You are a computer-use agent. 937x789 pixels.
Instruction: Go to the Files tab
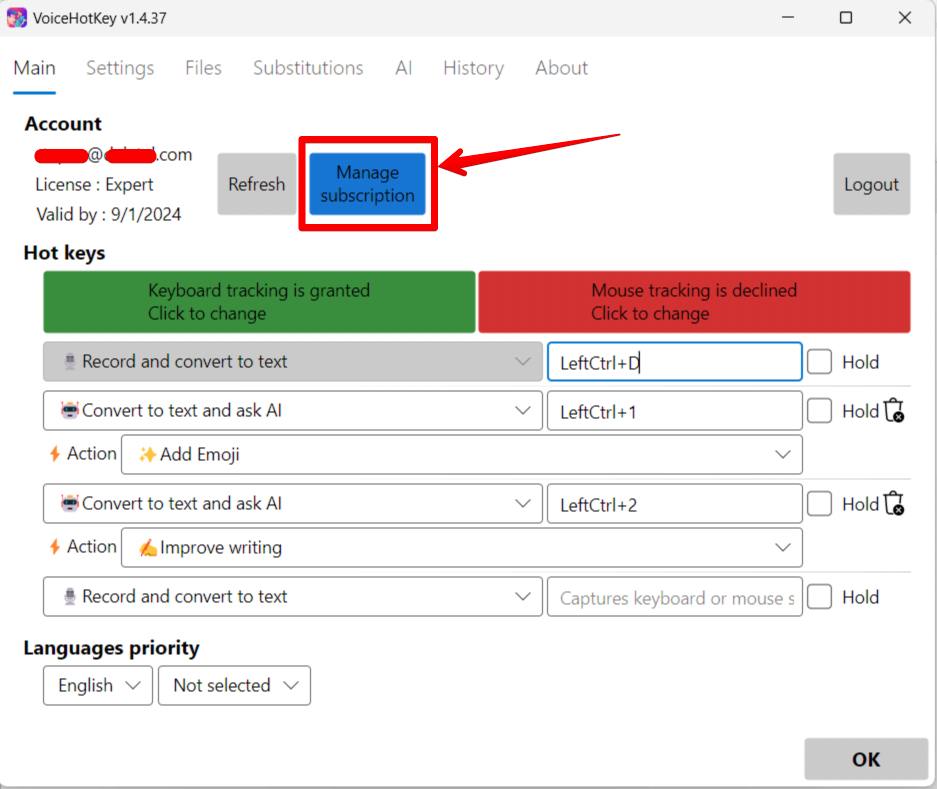pyautogui.click(x=203, y=68)
